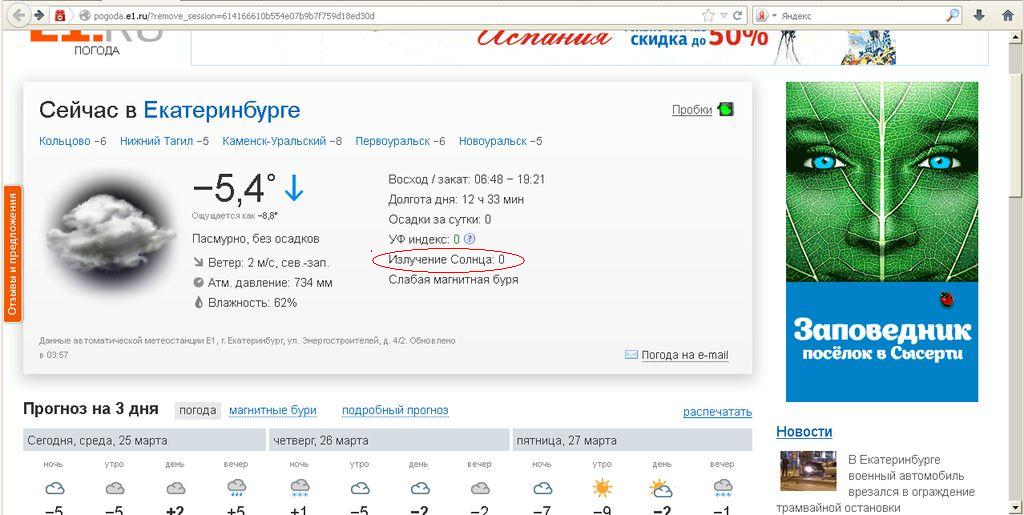Screen dimensions: 1024x515
Task: Click the Погода на e-mail link
Action: (684, 355)
